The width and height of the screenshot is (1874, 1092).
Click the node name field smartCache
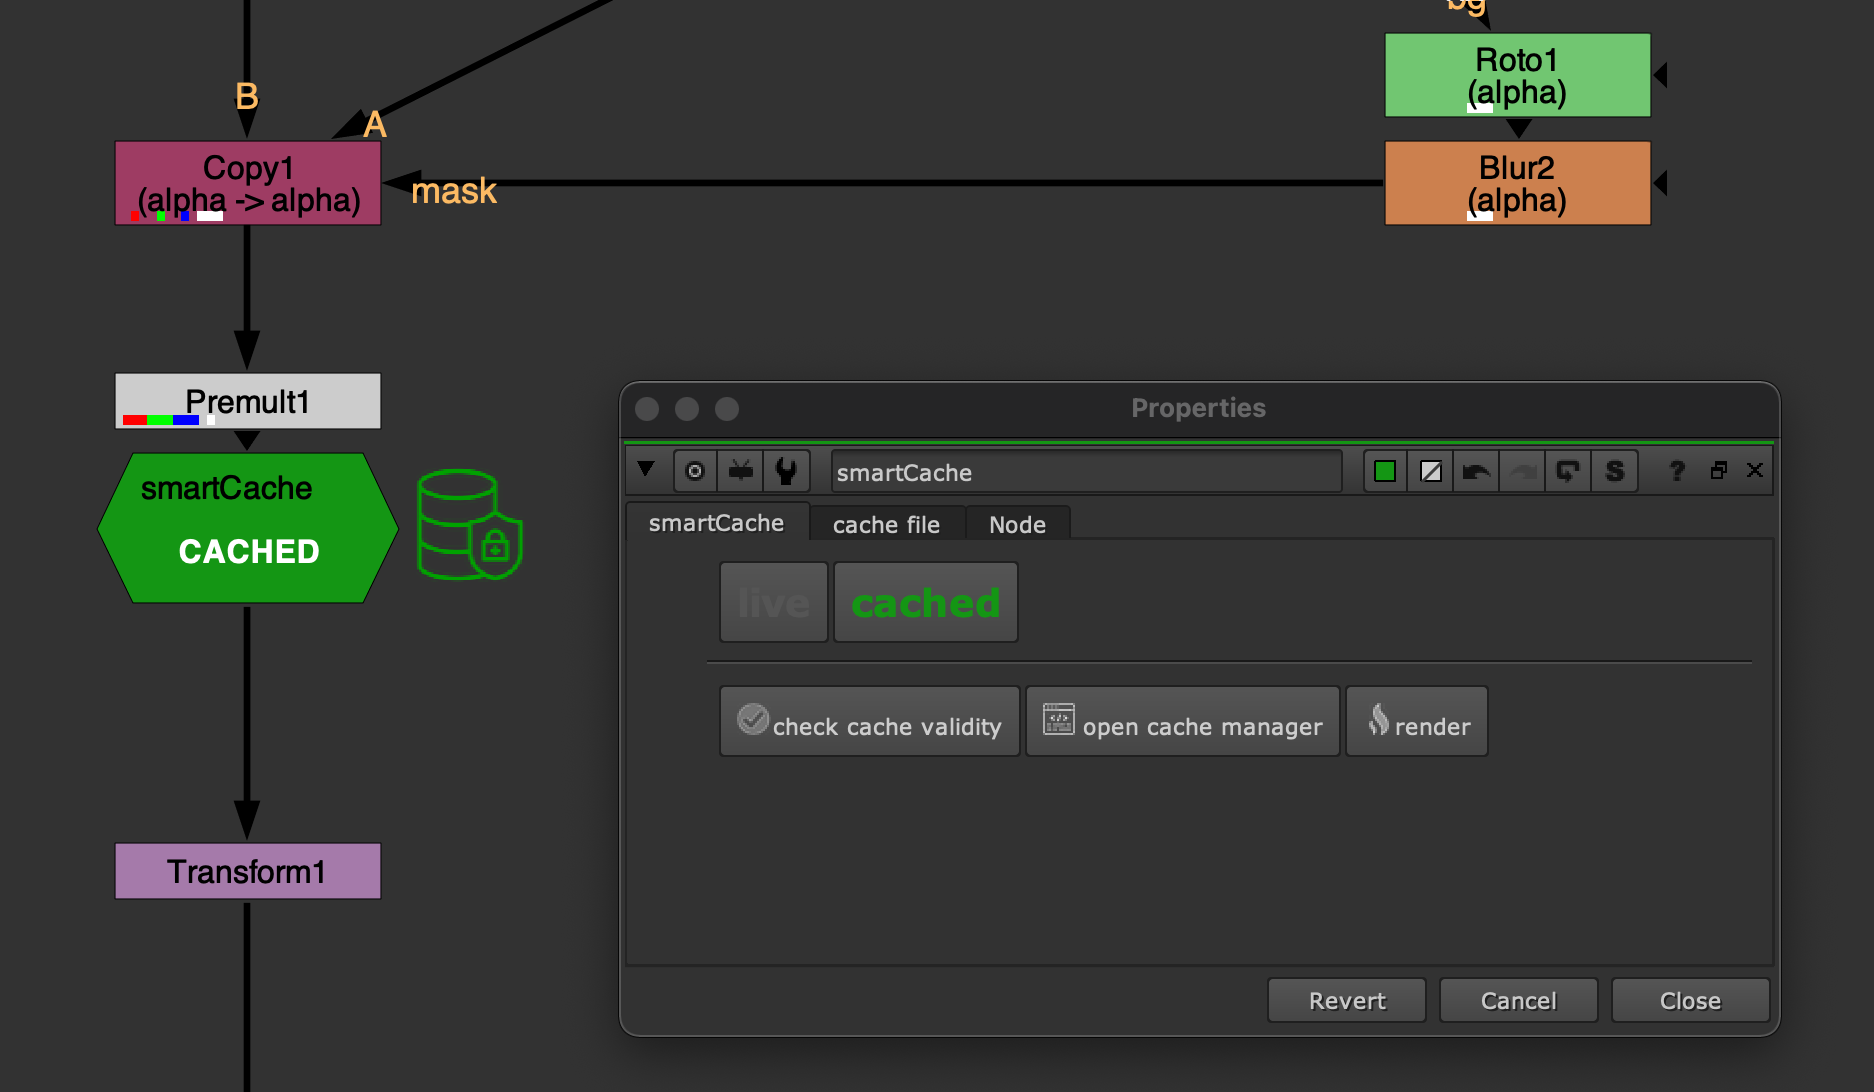click(x=1085, y=472)
